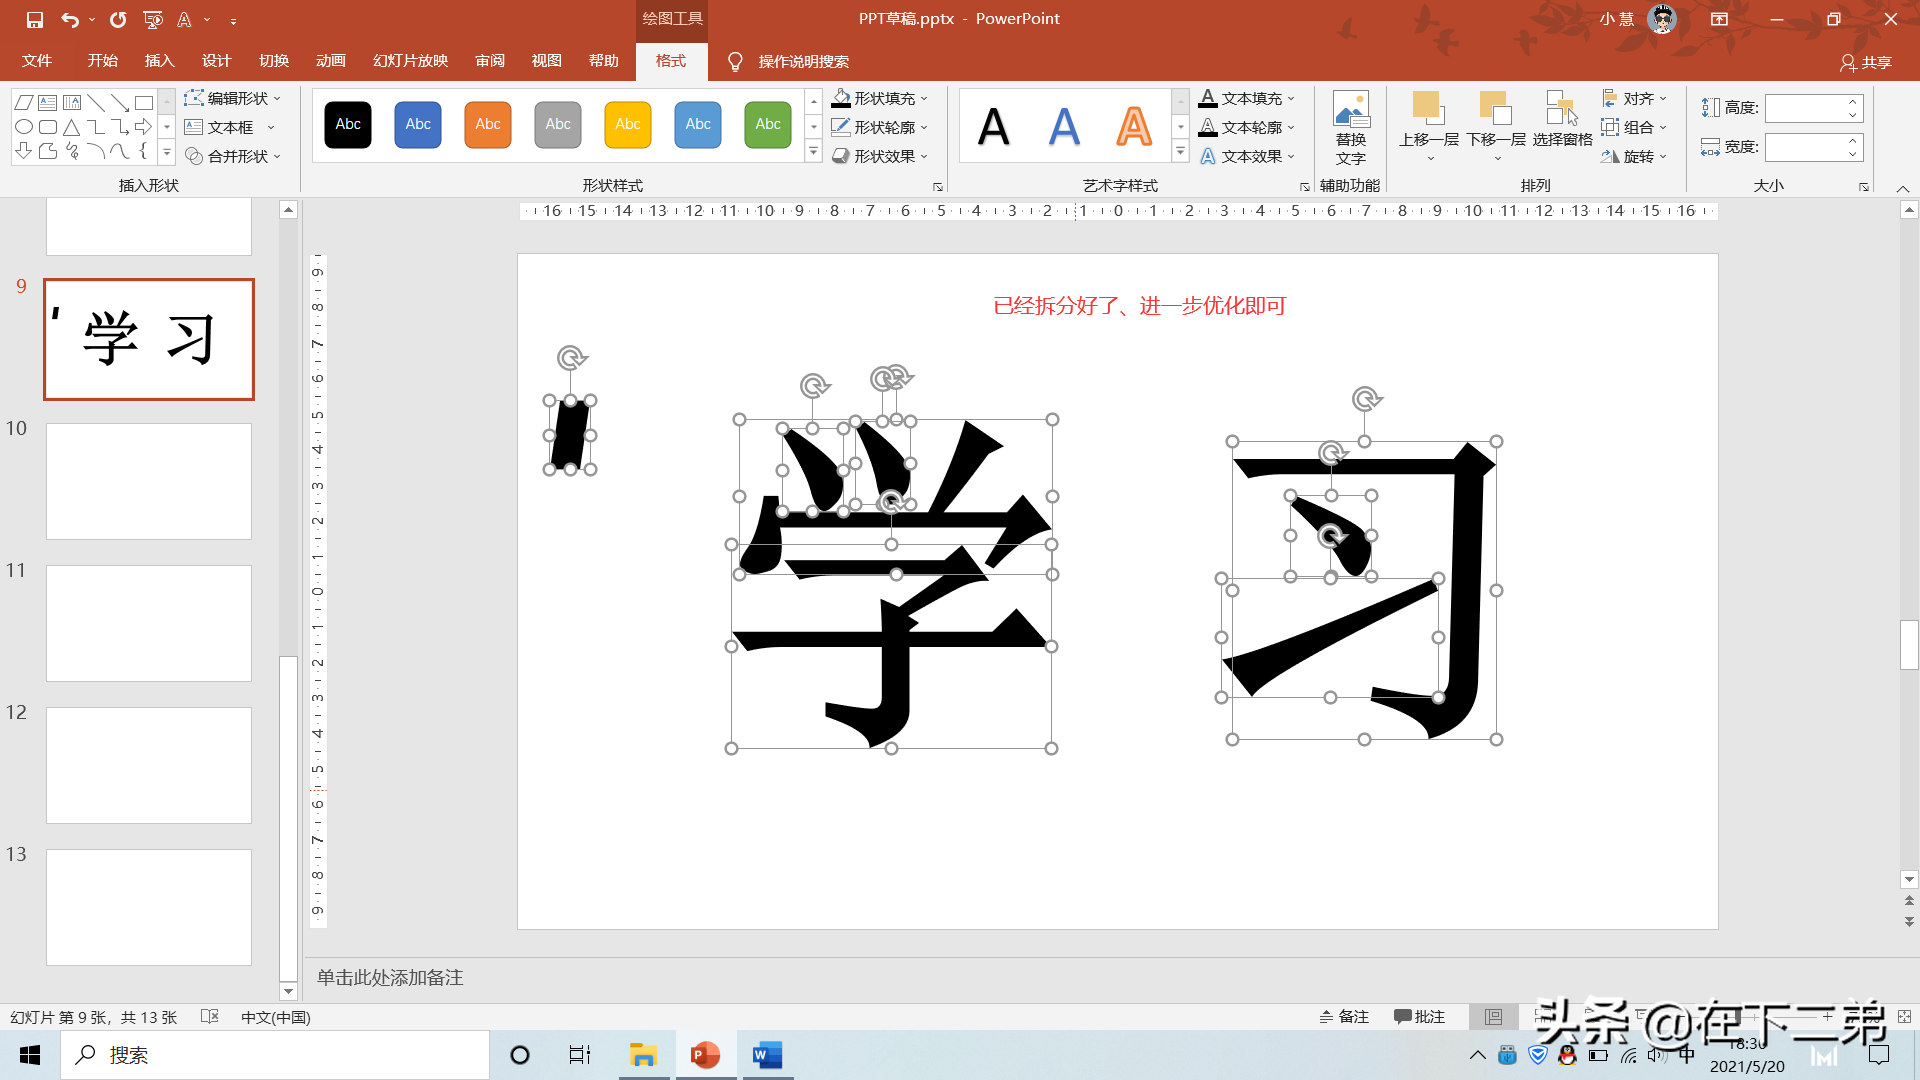1920x1080 pixels.
Task: Open Shape Outline (形状轮廓) dropdown
Action: tap(880, 127)
